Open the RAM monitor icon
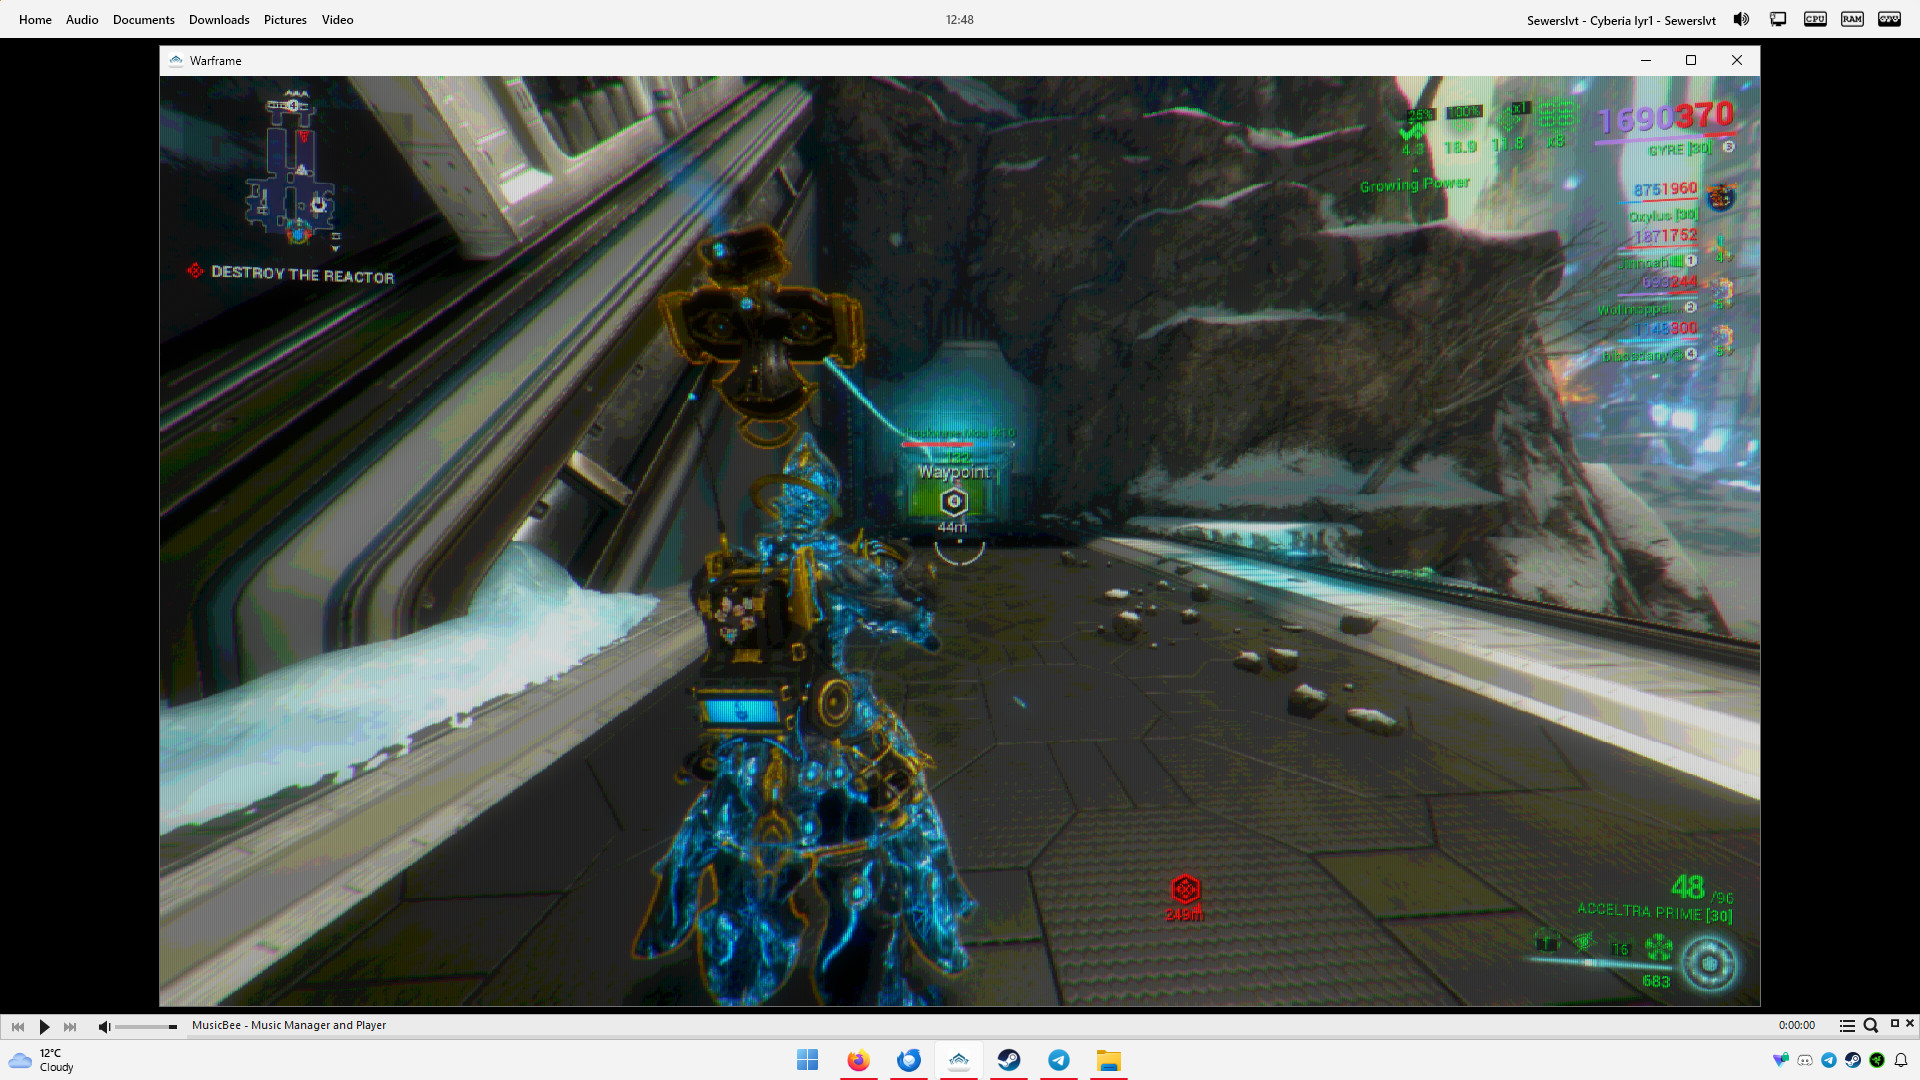1920x1080 pixels. [1852, 19]
